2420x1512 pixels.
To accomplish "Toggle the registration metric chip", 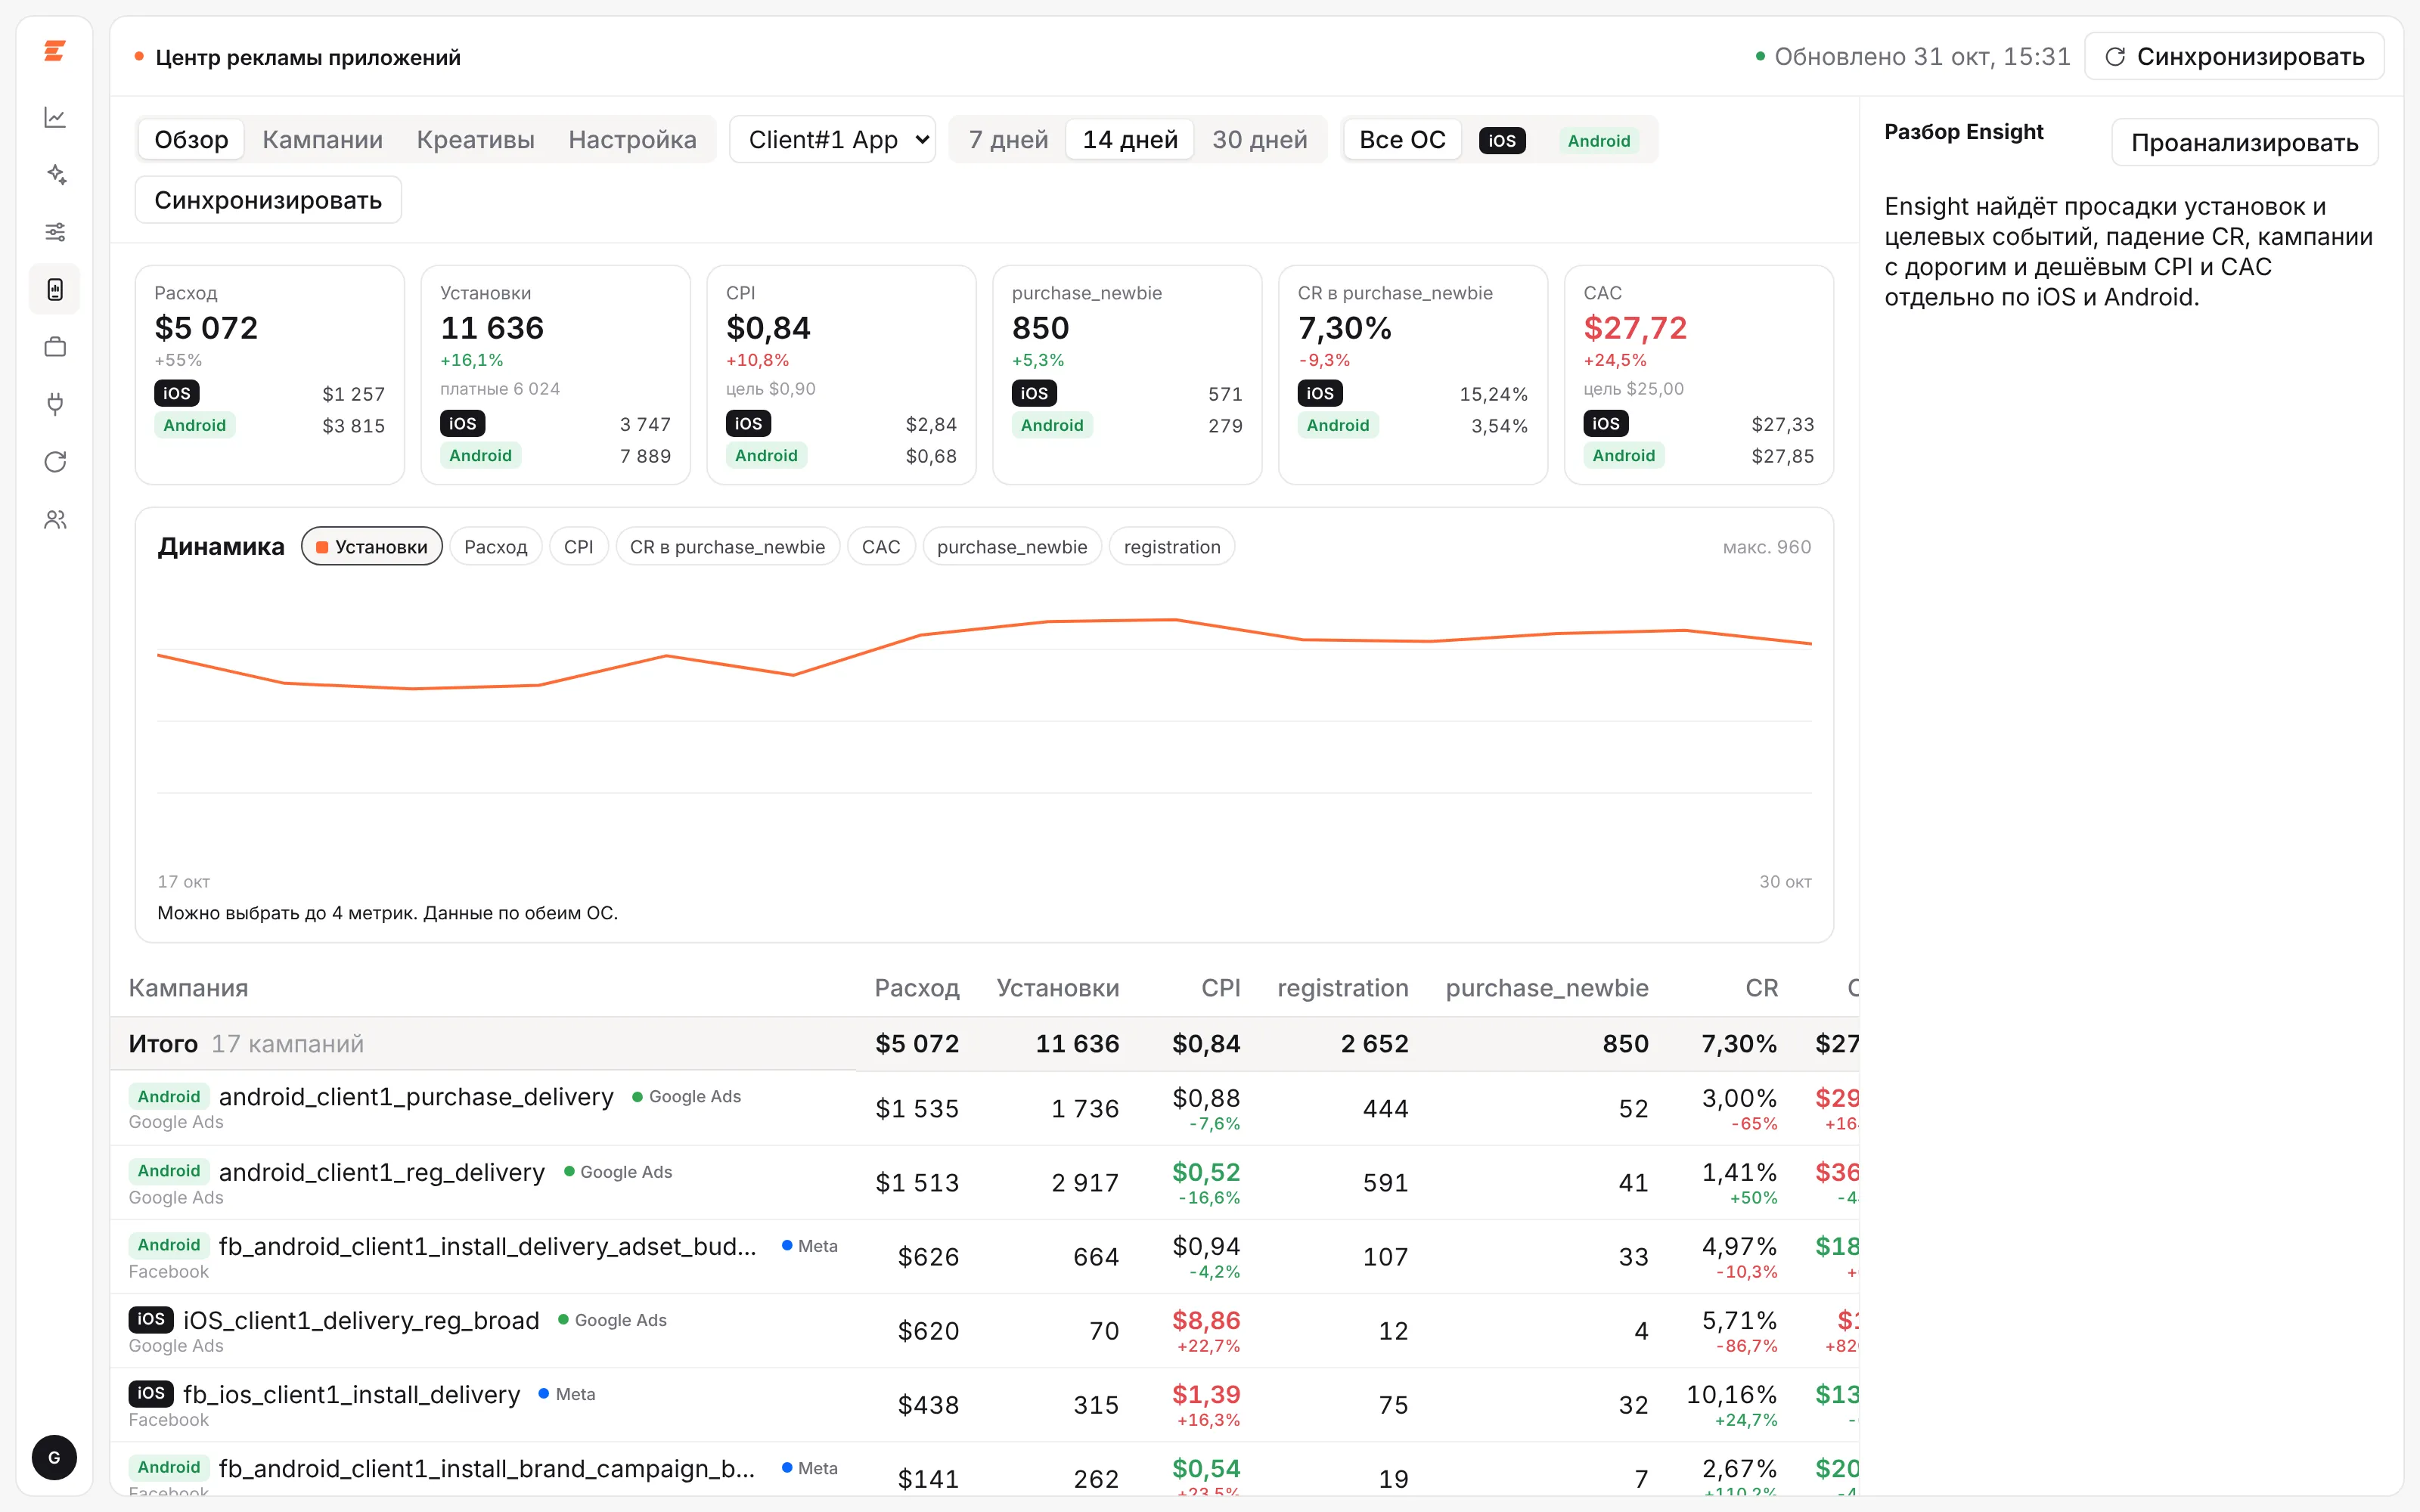I will 1172,547.
